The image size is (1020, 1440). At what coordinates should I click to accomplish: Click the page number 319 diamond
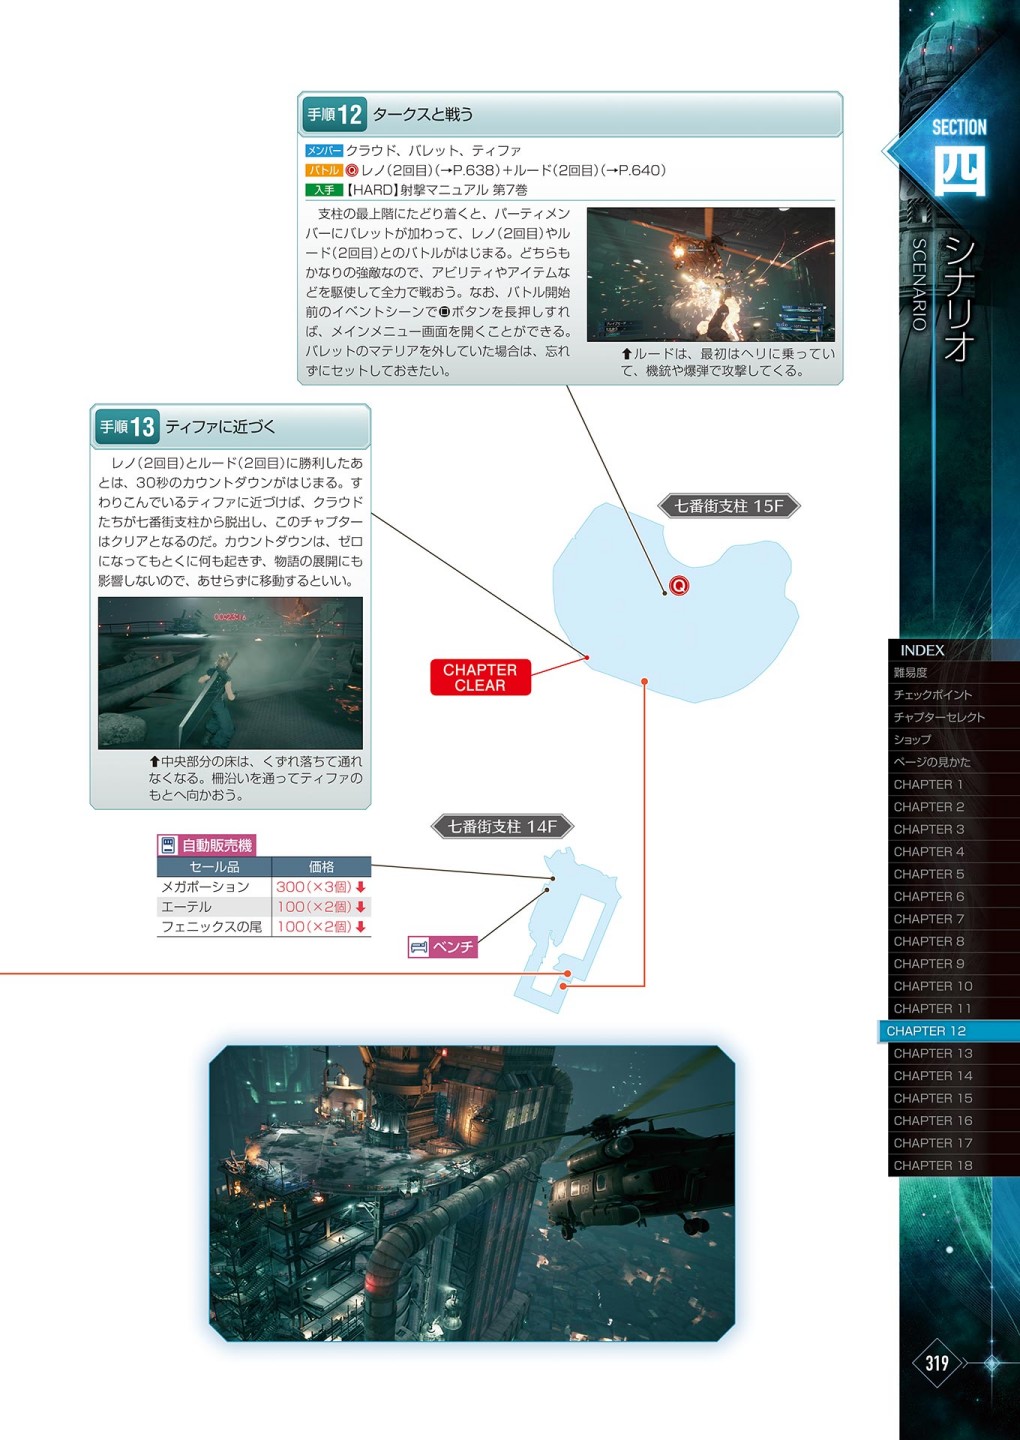(x=937, y=1363)
